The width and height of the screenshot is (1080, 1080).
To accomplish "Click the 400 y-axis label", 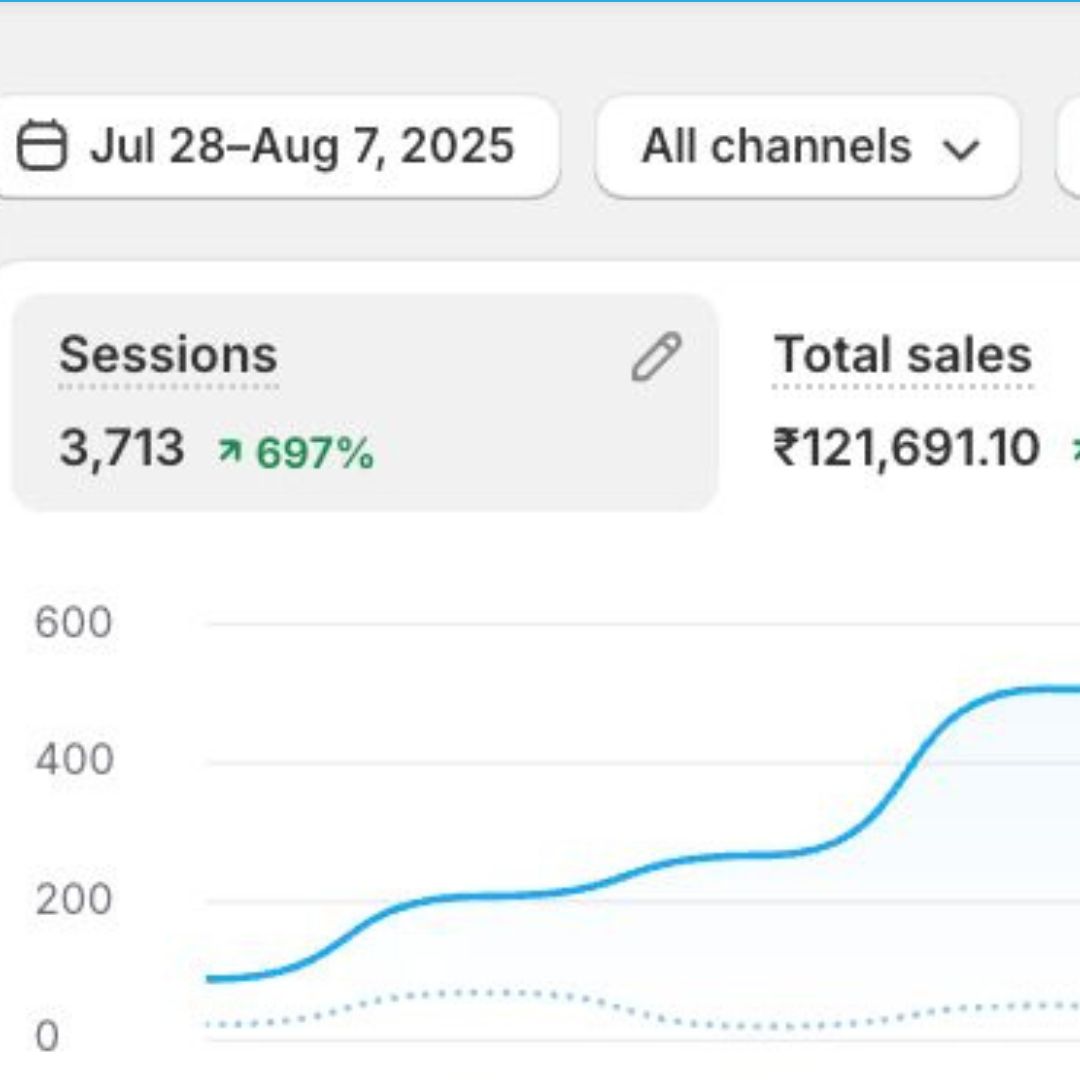I will 74,761.
